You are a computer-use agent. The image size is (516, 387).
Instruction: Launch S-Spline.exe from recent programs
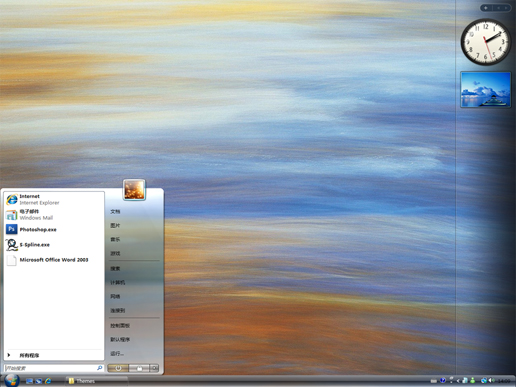click(x=54, y=245)
